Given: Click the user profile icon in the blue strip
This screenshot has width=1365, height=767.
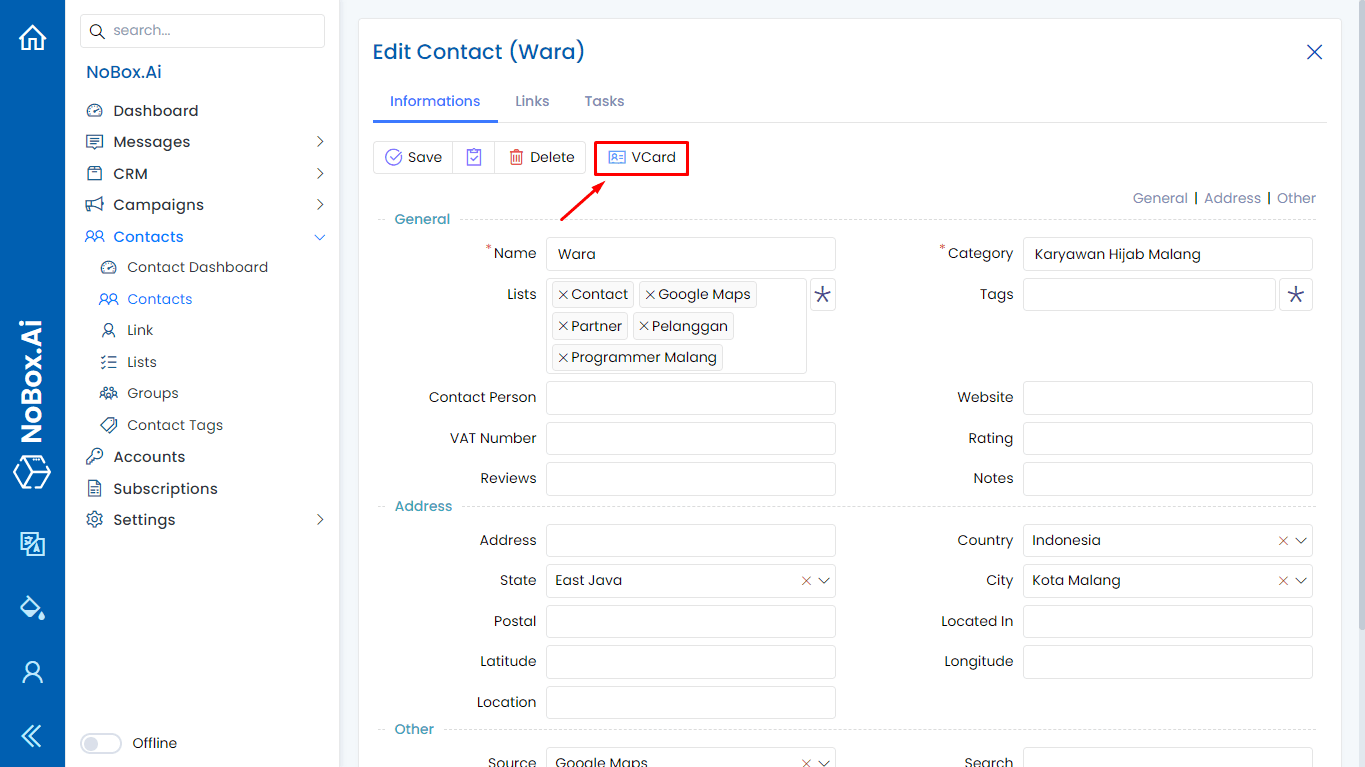Looking at the screenshot, I should [32, 672].
